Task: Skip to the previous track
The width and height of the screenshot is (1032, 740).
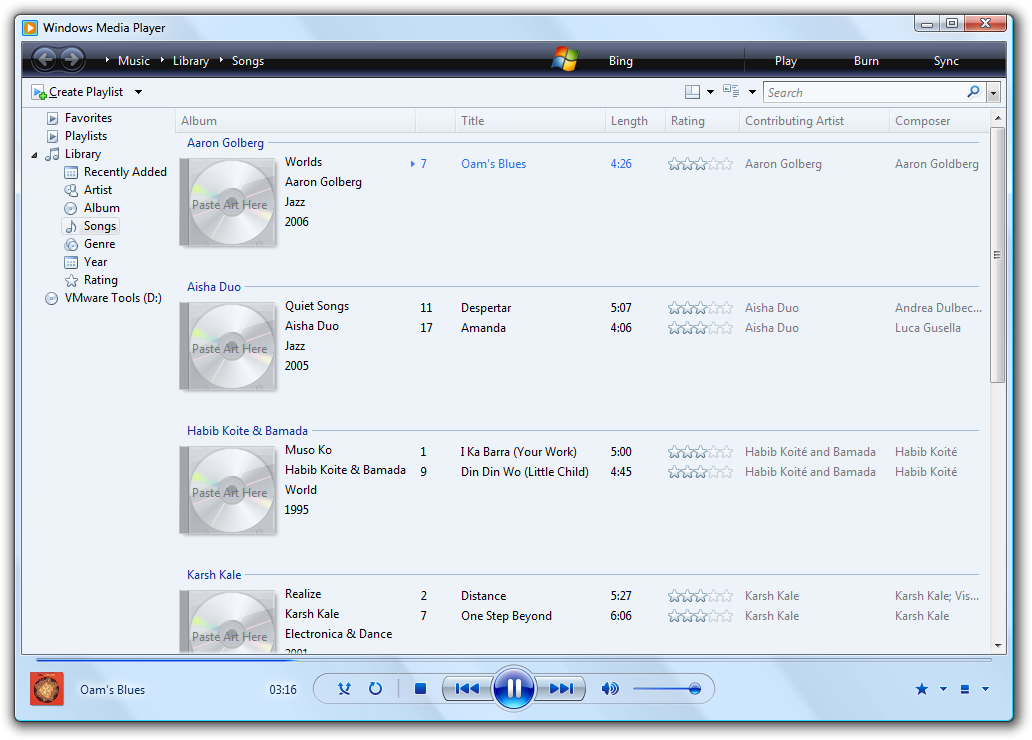Action: tap(467, 689)
